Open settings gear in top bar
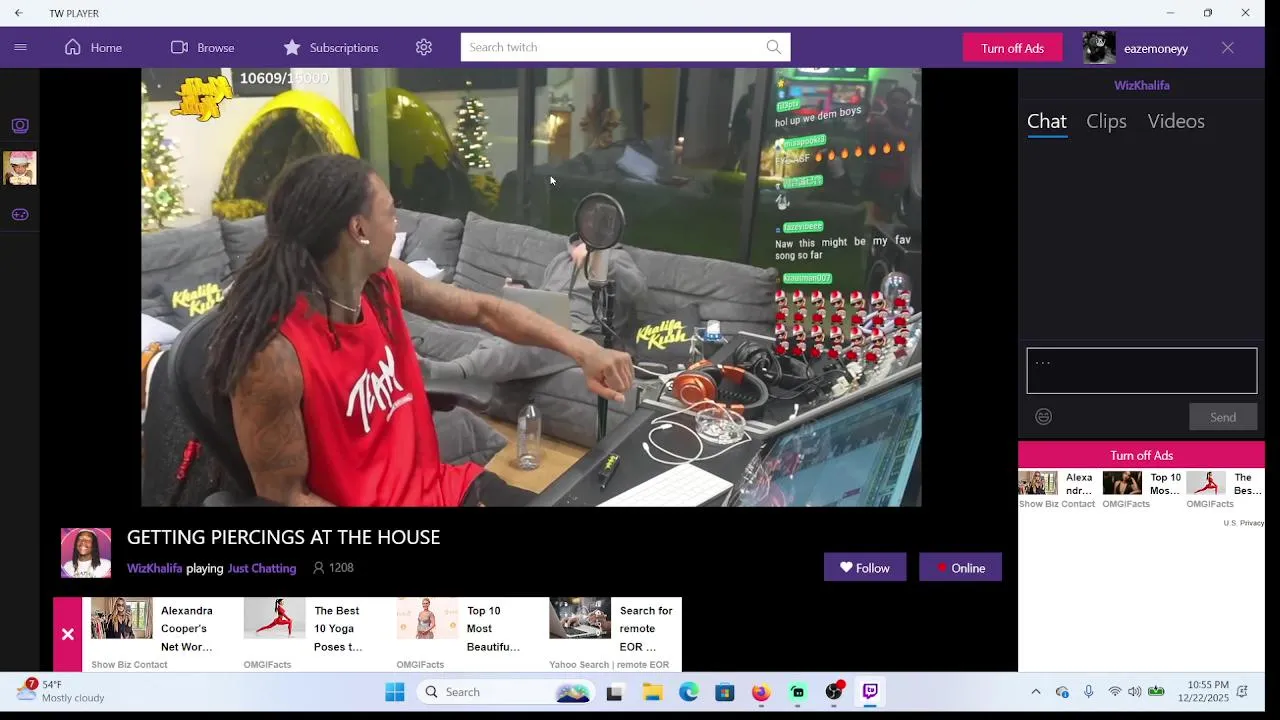The image size is (1280, 720). (424, 47)
